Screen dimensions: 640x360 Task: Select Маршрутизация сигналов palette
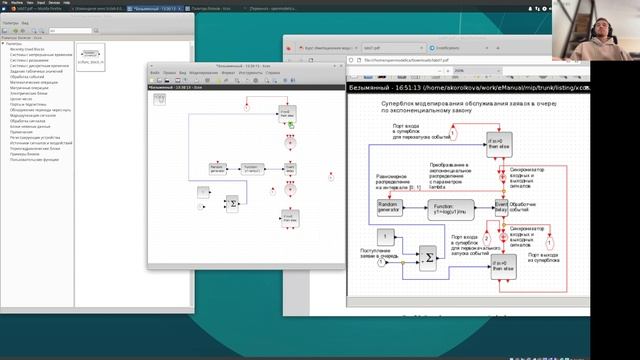tap(33, 116)
